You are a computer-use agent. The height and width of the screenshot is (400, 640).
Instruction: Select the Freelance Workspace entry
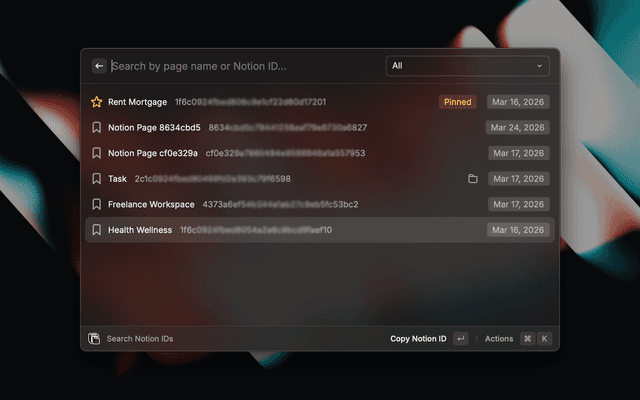(152, 204)
